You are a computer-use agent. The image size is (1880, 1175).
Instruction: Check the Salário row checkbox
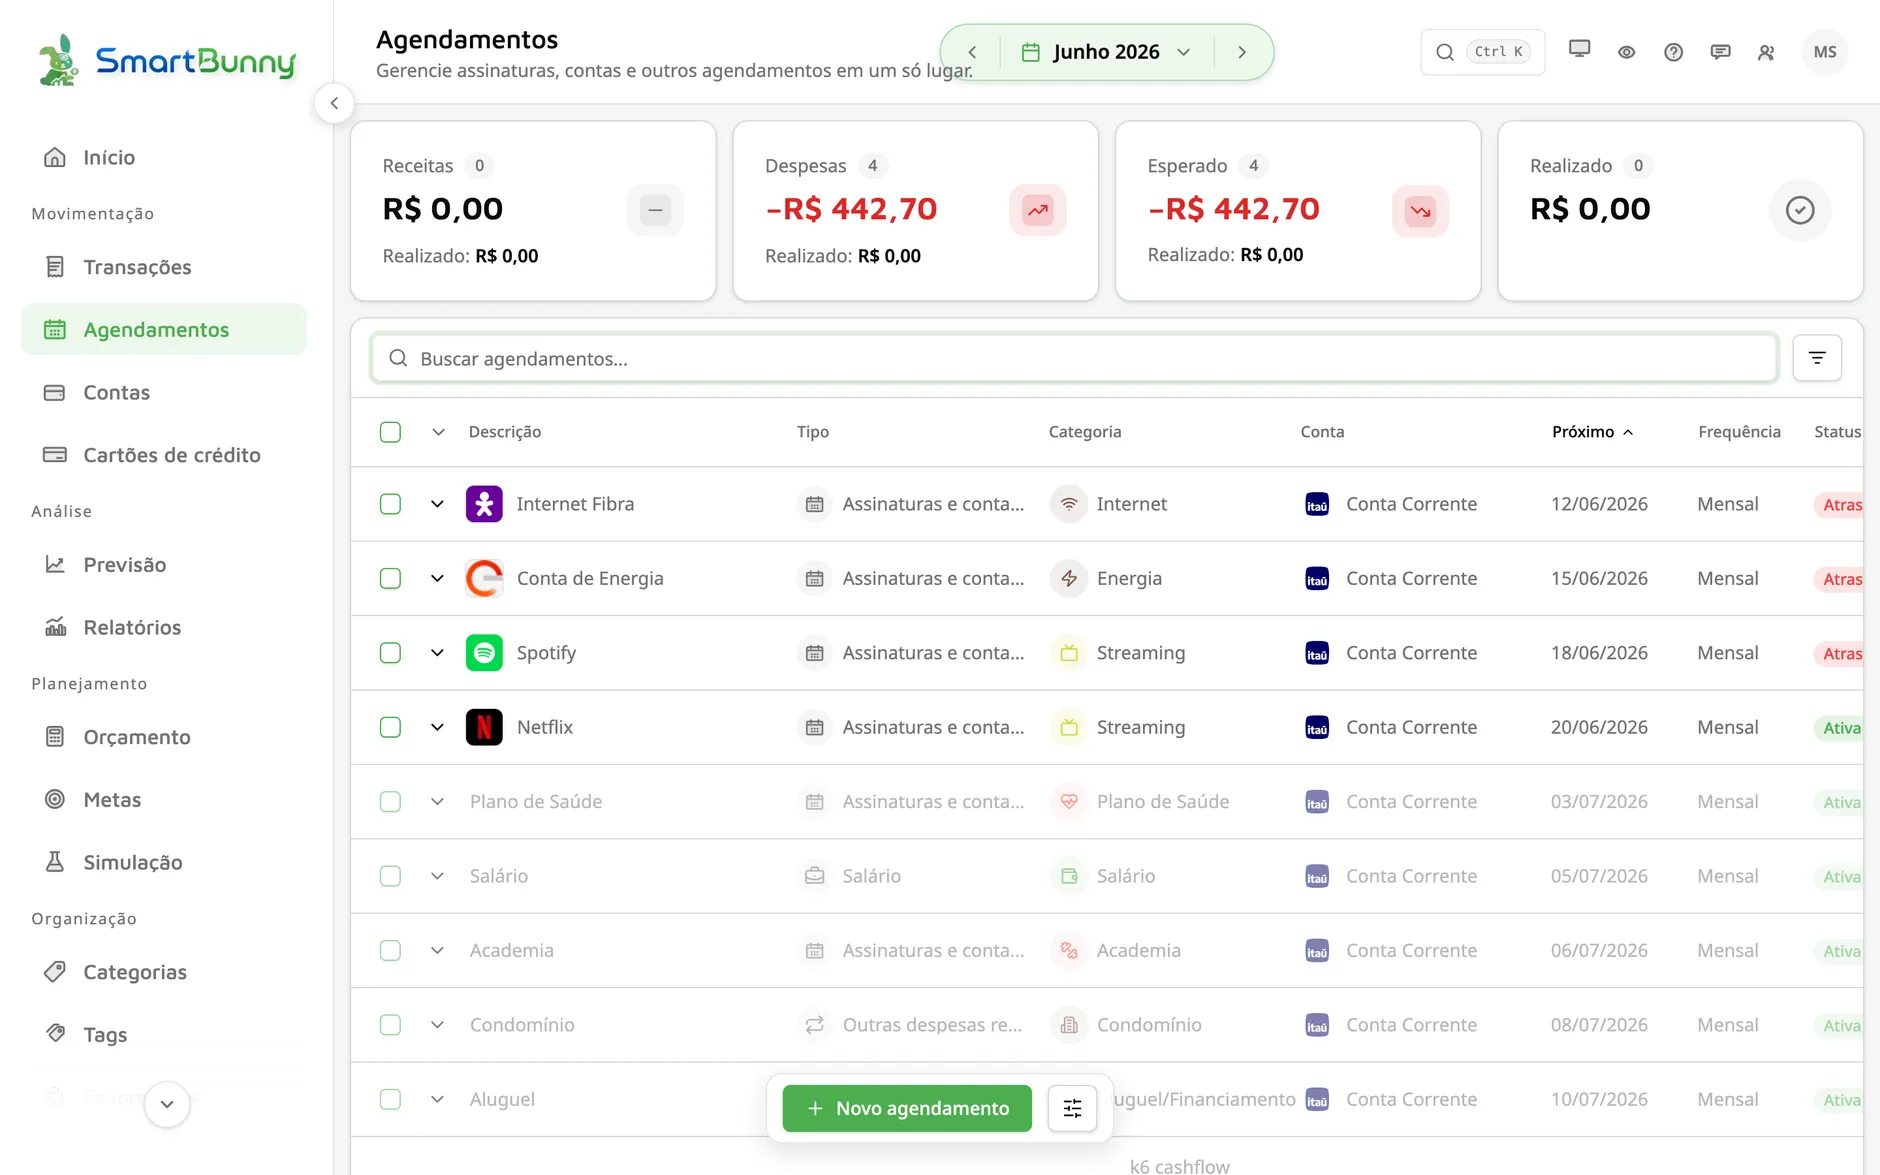click(390, 876)
